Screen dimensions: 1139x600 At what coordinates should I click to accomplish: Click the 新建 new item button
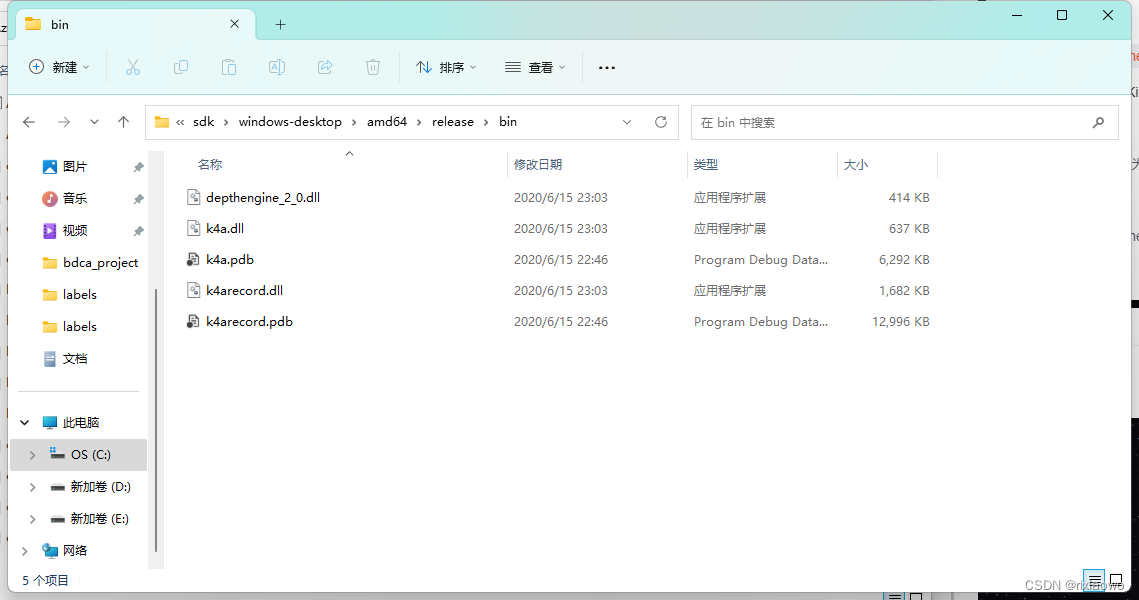click(59, 67)
